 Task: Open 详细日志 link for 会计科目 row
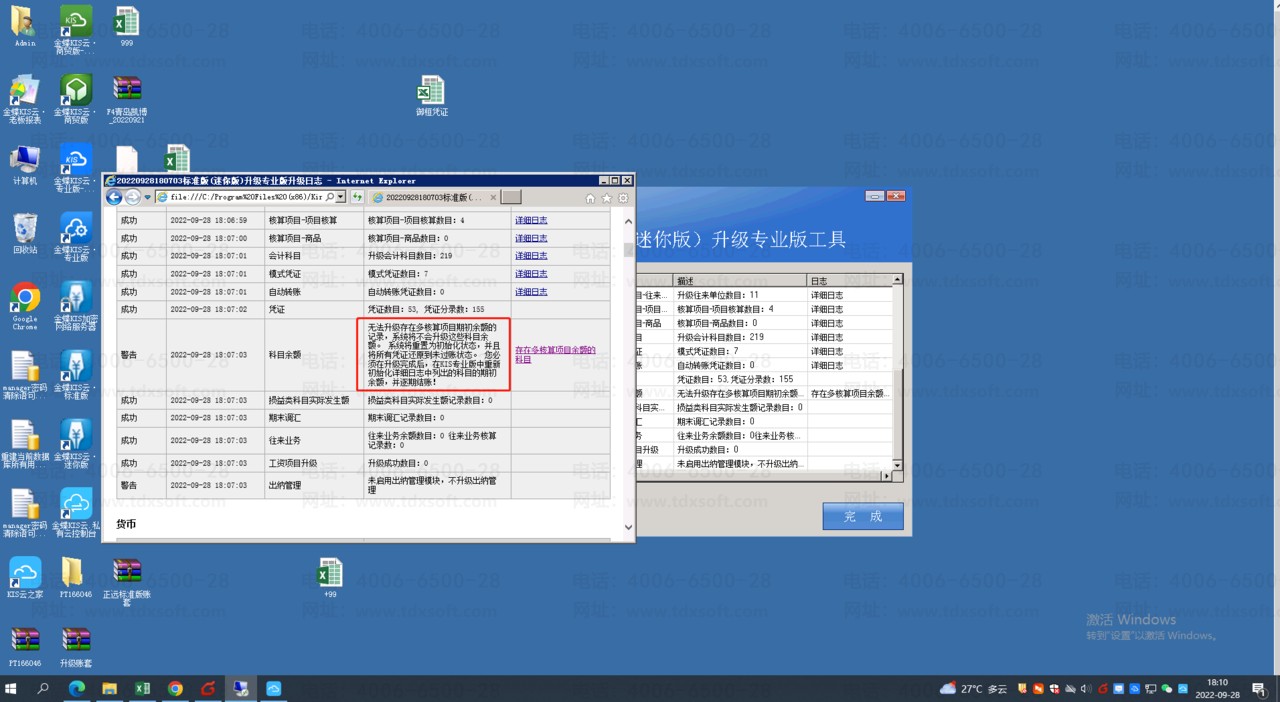pos(531,256)
